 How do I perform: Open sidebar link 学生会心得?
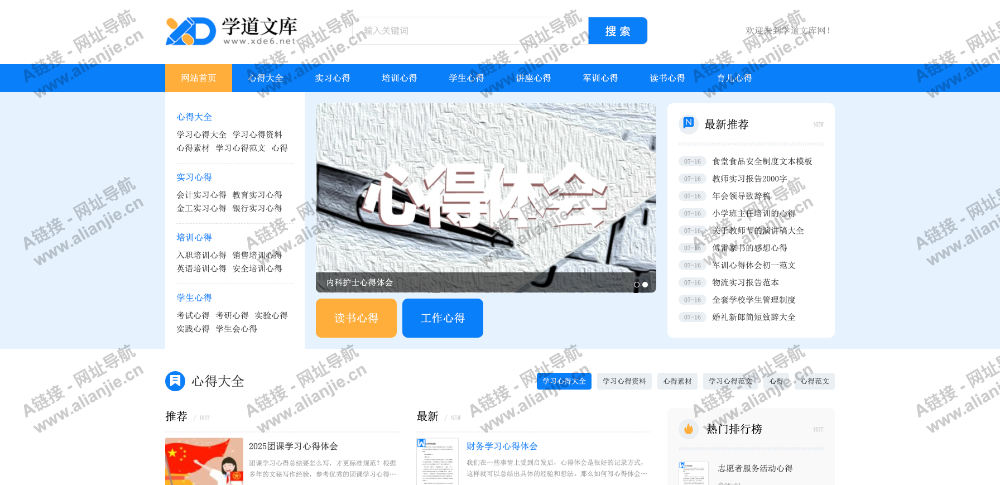click(x=237, y=329)
